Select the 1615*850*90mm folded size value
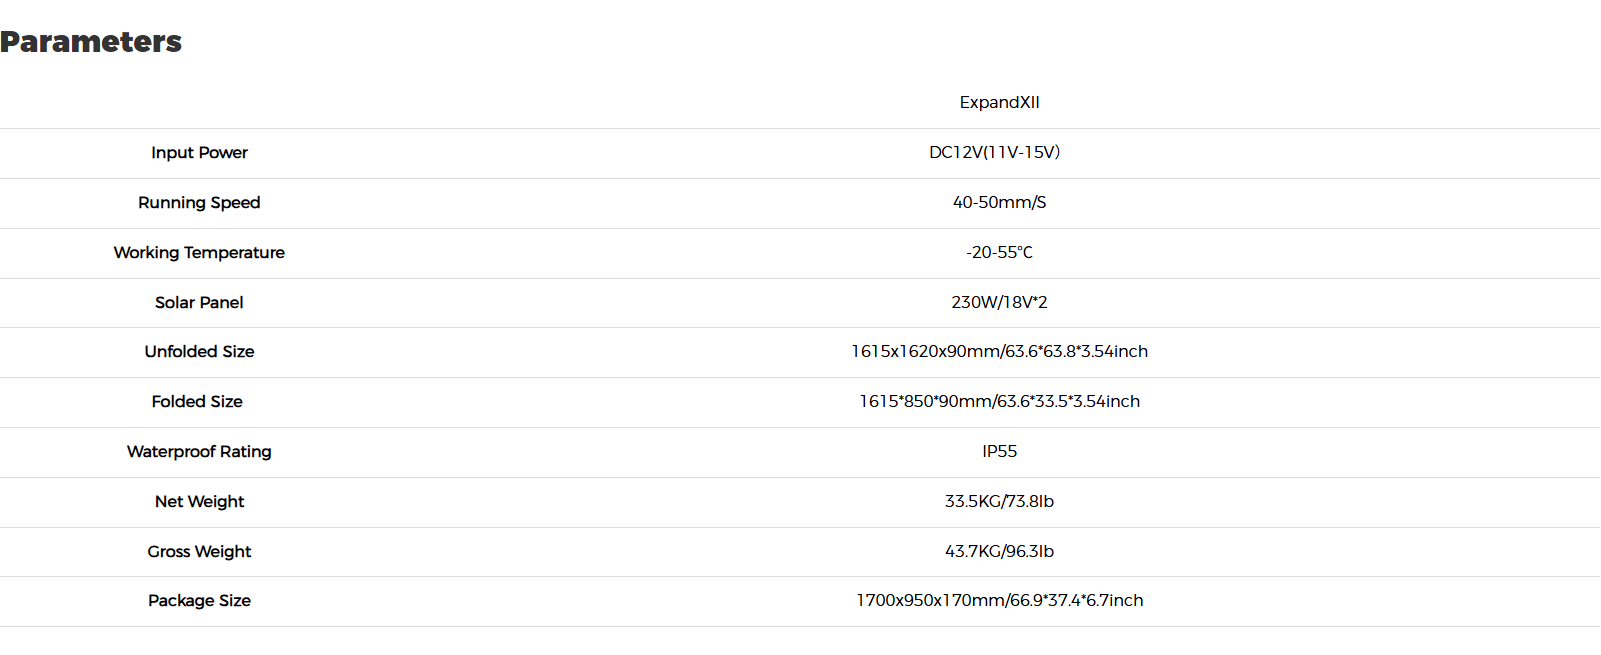This screenshot has height=655, width=1601. pyautogui.click(x=999, y=402)
